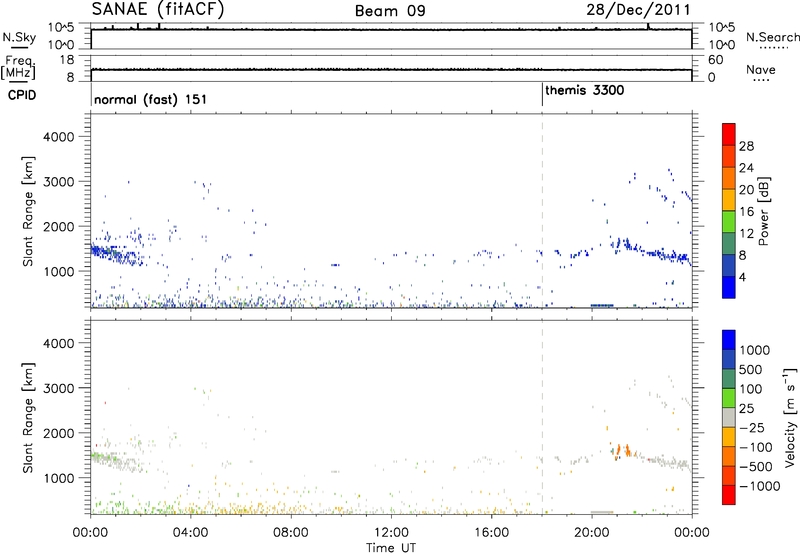Click the 18 tick on frequency axis
This screenshot has width=800, height=554.
tap(67, 60)
